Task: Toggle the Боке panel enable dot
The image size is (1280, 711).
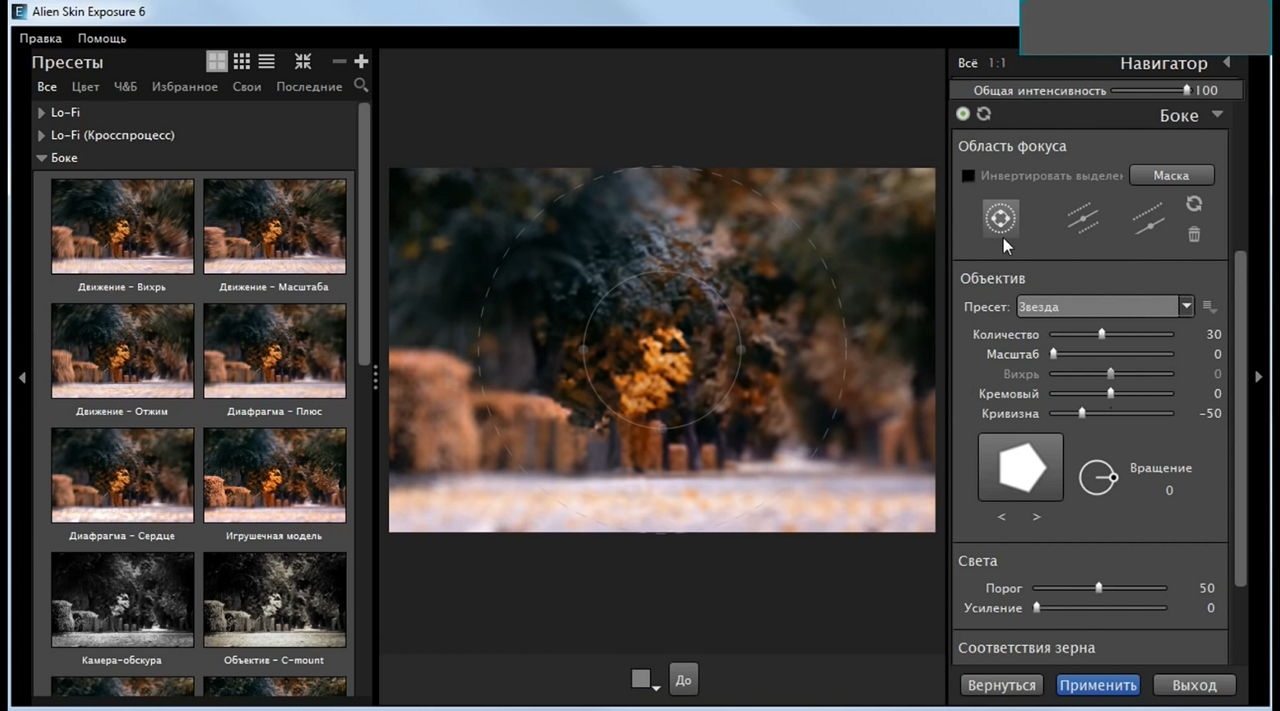Action: pos(963,114)
